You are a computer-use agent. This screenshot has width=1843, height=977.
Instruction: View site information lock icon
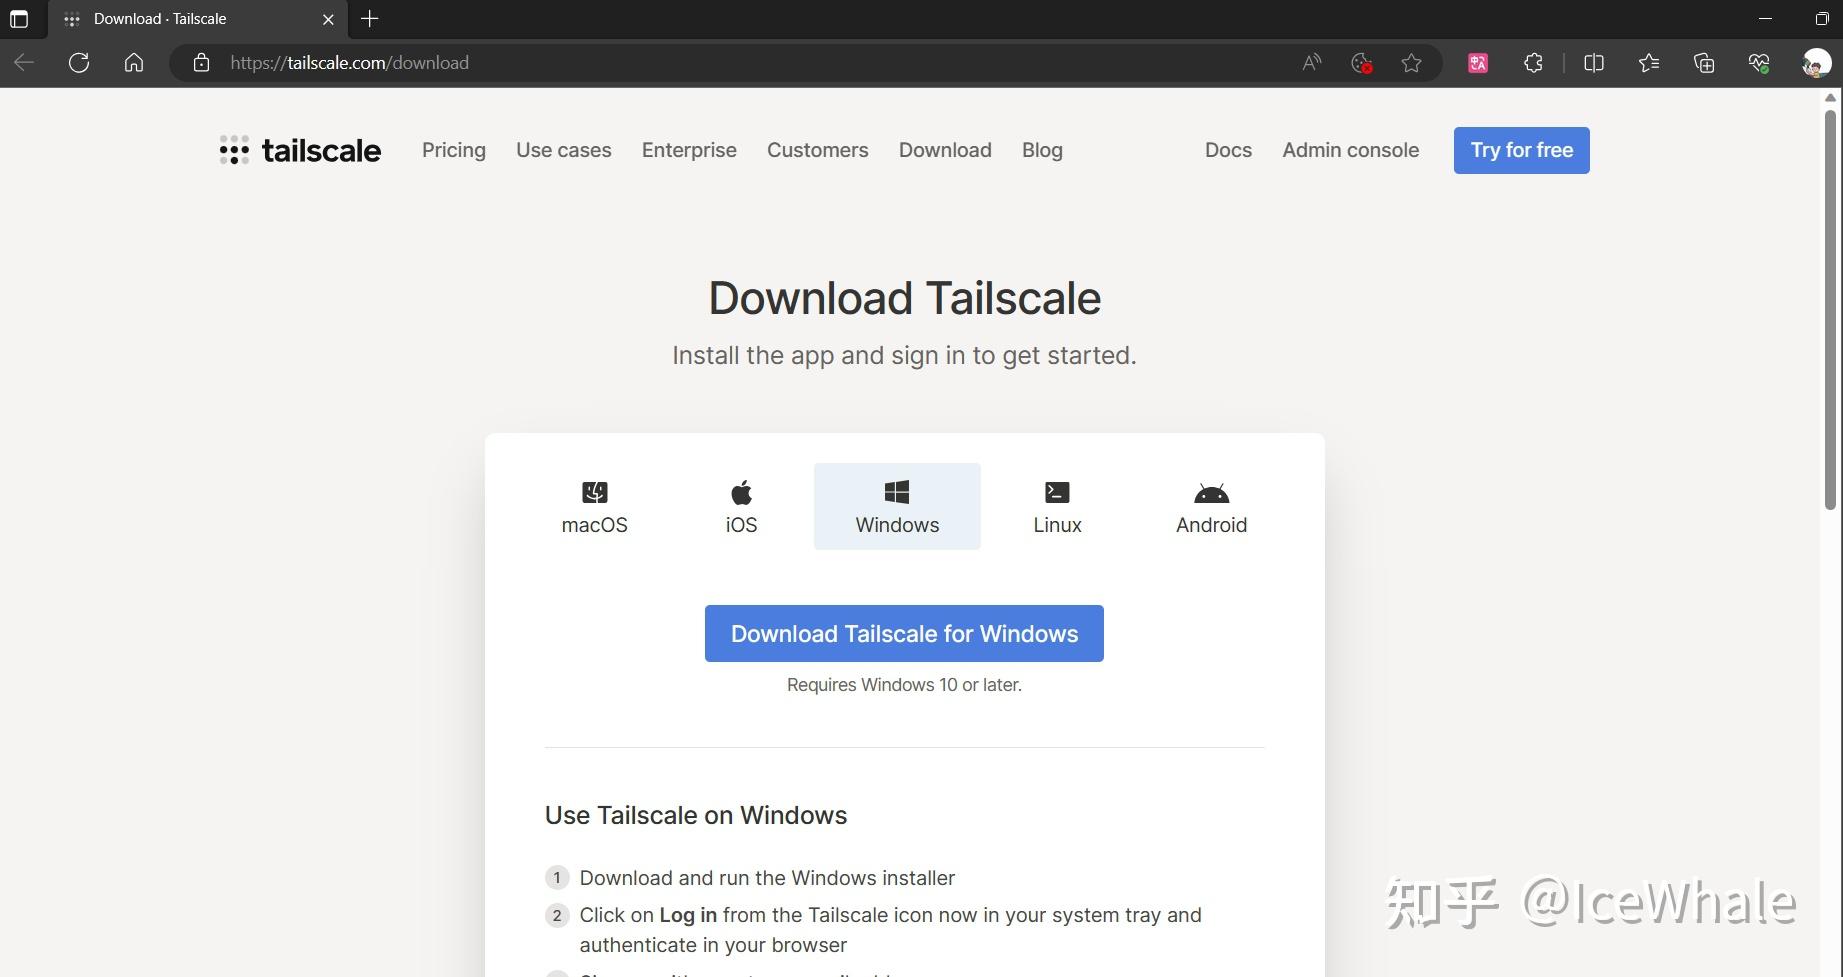[x=201, y=63]
